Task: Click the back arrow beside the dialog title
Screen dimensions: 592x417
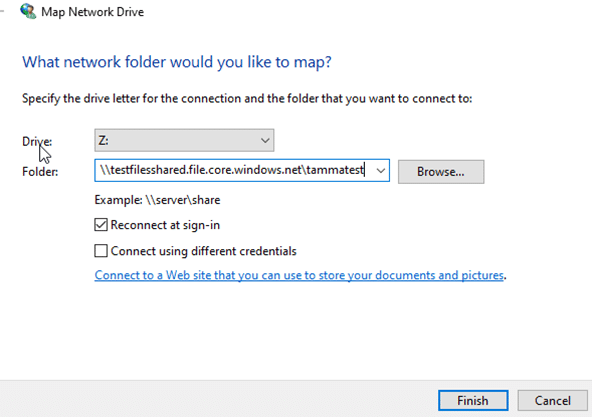Action: (x=2, y=11)
